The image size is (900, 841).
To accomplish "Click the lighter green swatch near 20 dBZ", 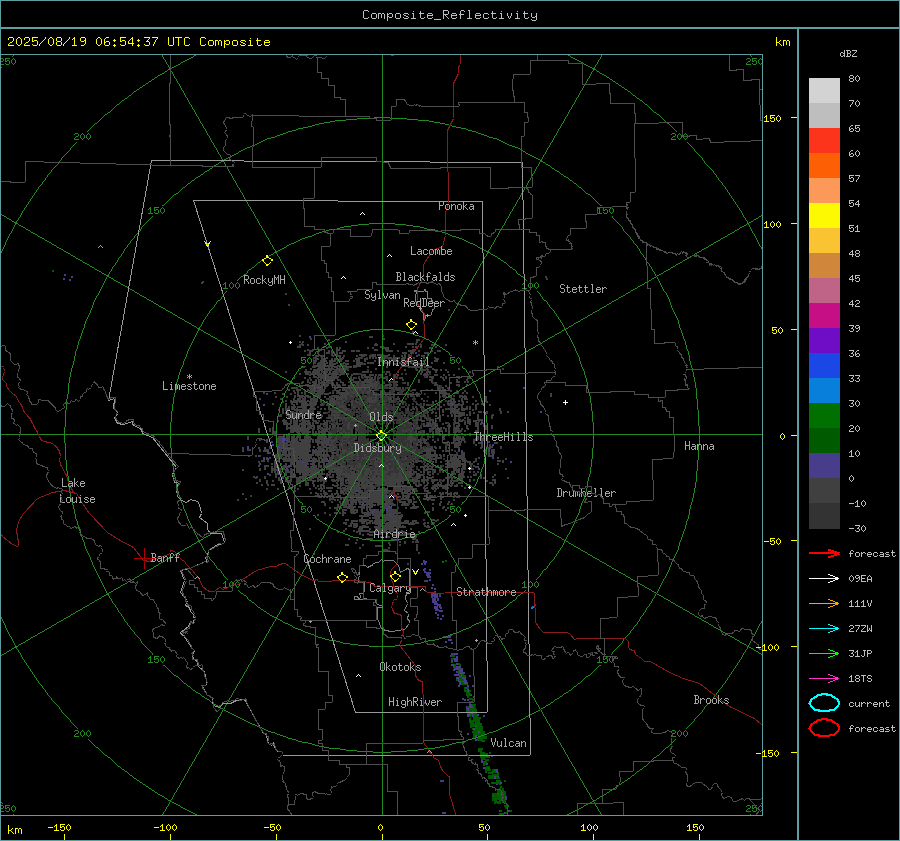I will (824, 416).
